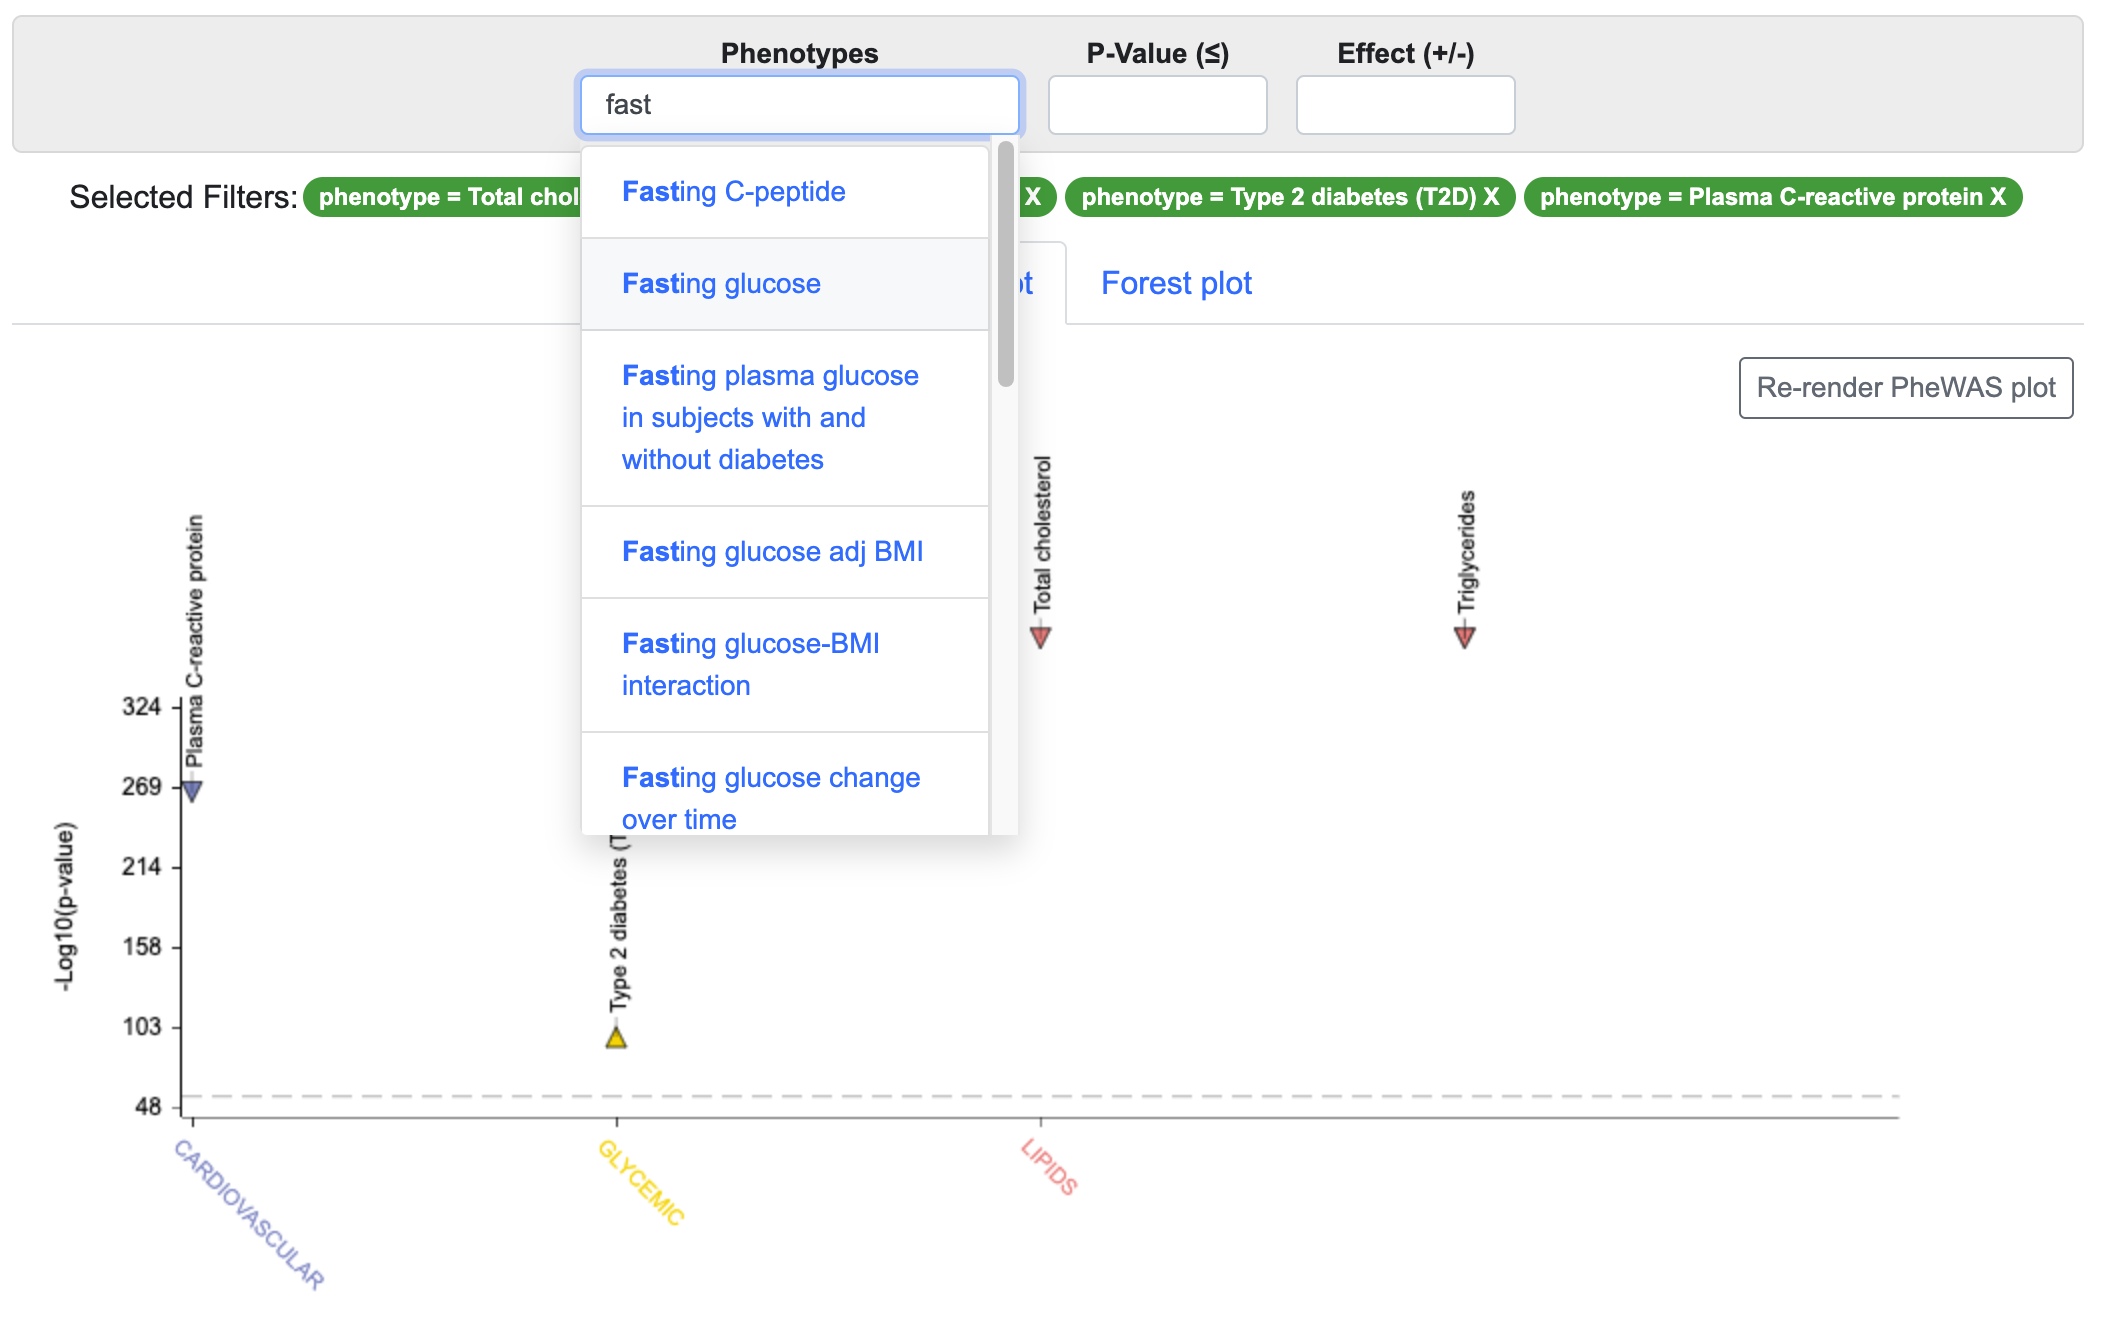Screen dimensions: 2102x1322
Task: Switch to the Forest plot tab
Action: pos(1176,284)
